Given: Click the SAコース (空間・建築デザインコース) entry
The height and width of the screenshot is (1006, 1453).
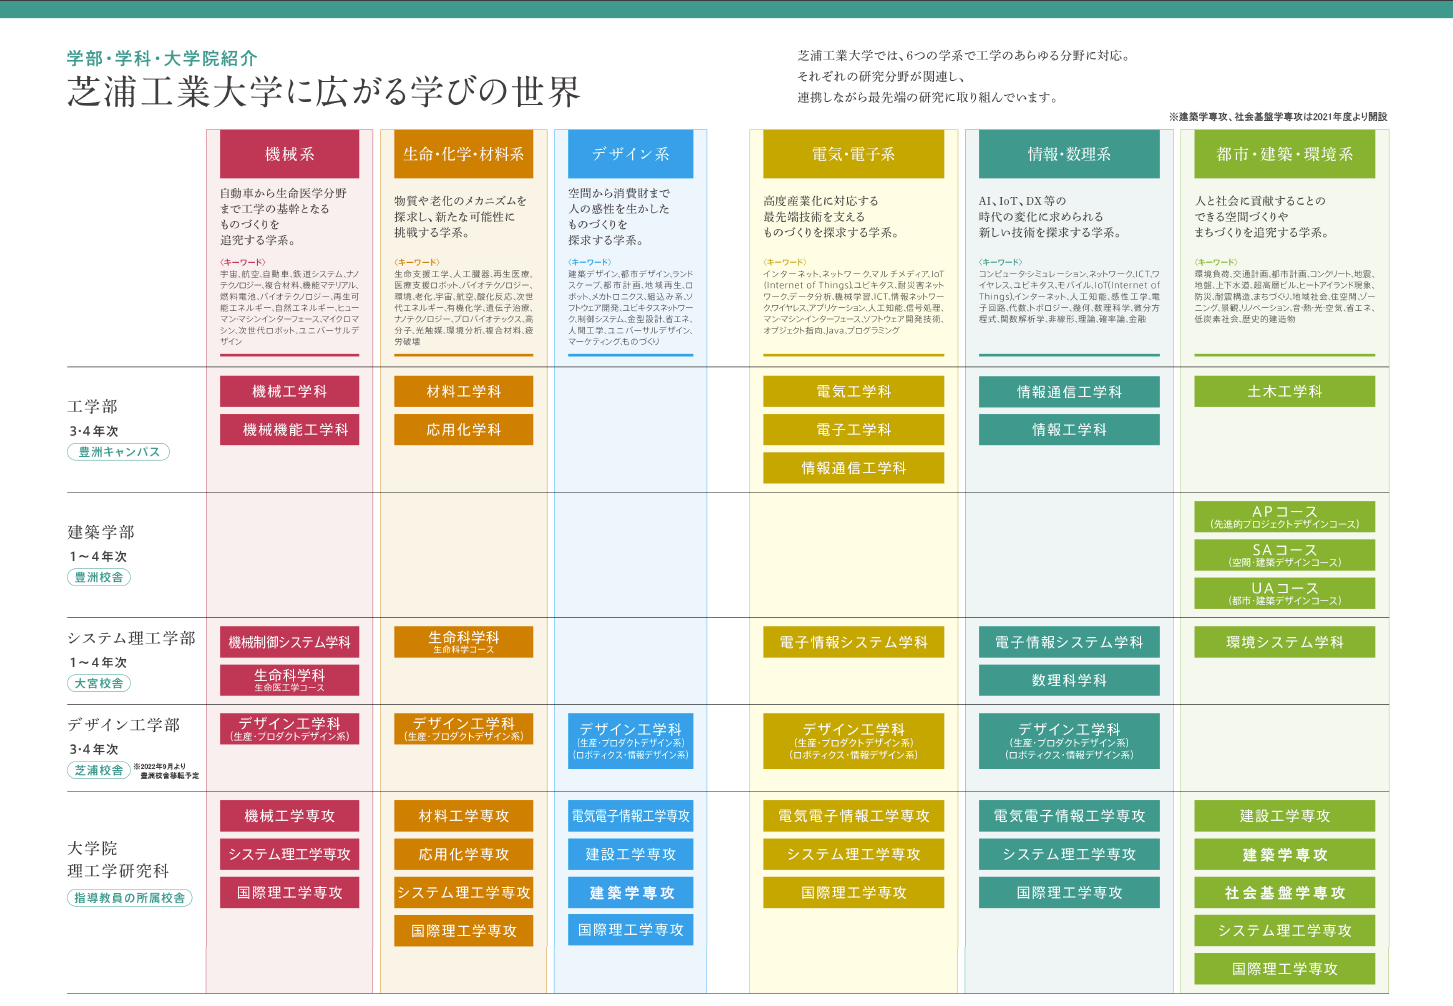Looking at the screenshot, I should coord(1284,555).
